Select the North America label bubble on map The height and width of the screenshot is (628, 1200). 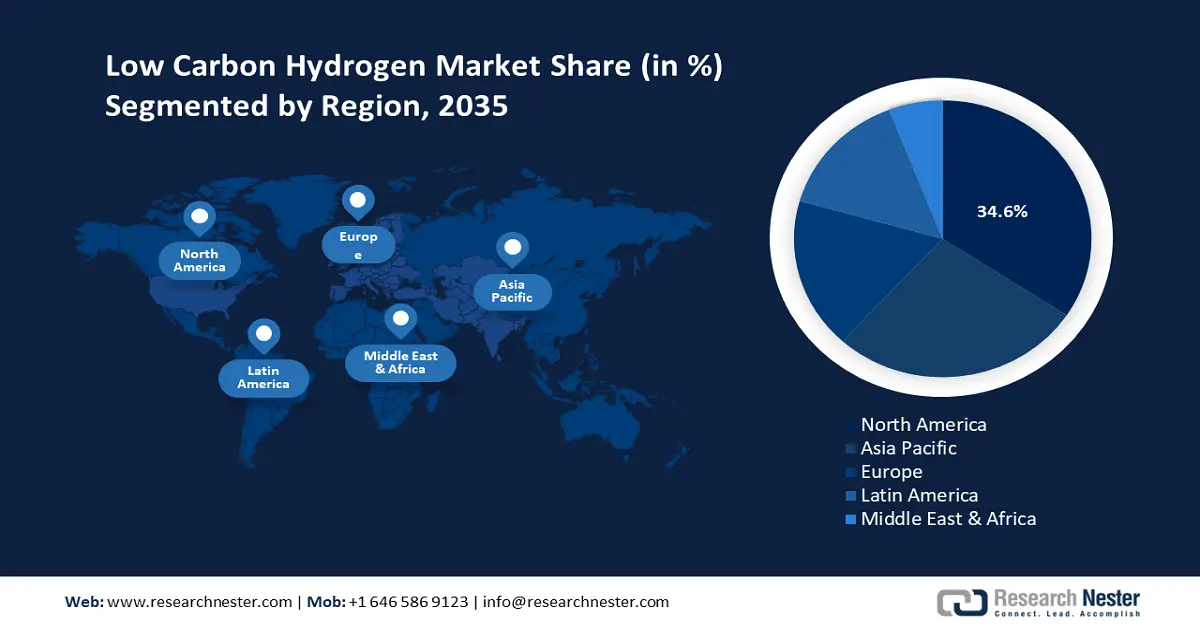tap(199, 261)
